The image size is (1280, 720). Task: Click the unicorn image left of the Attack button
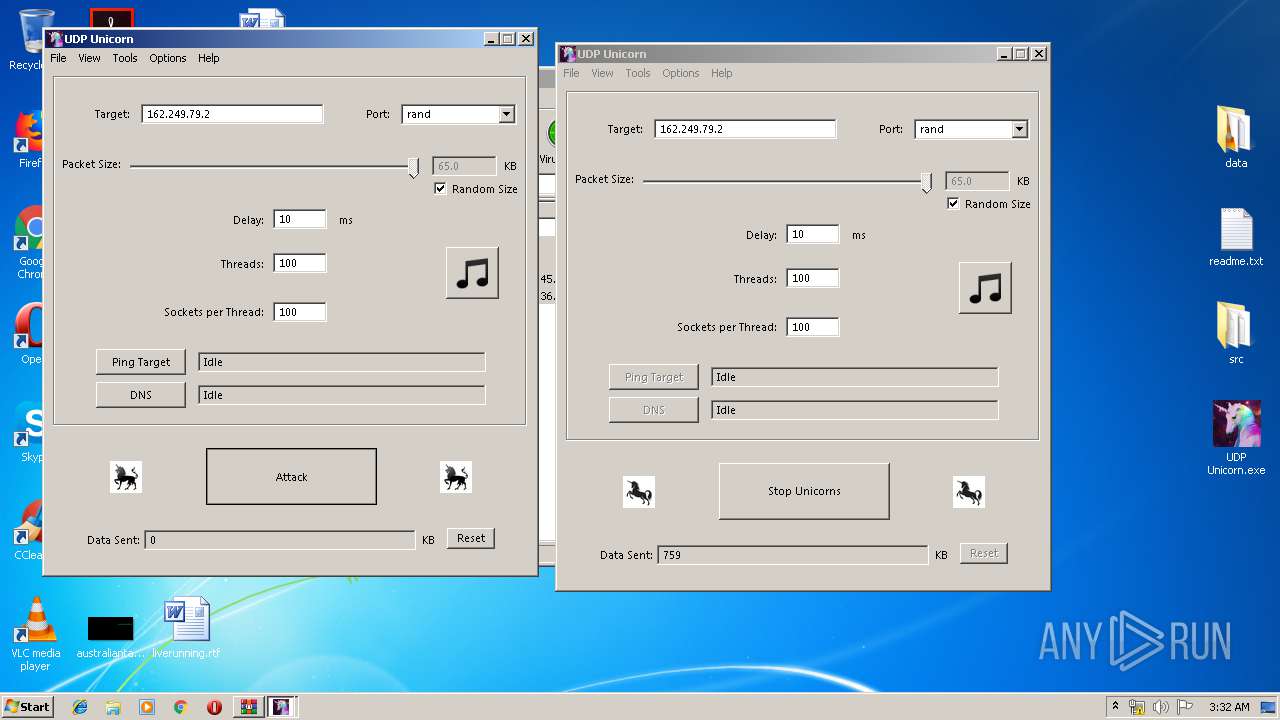click(126, 477)
